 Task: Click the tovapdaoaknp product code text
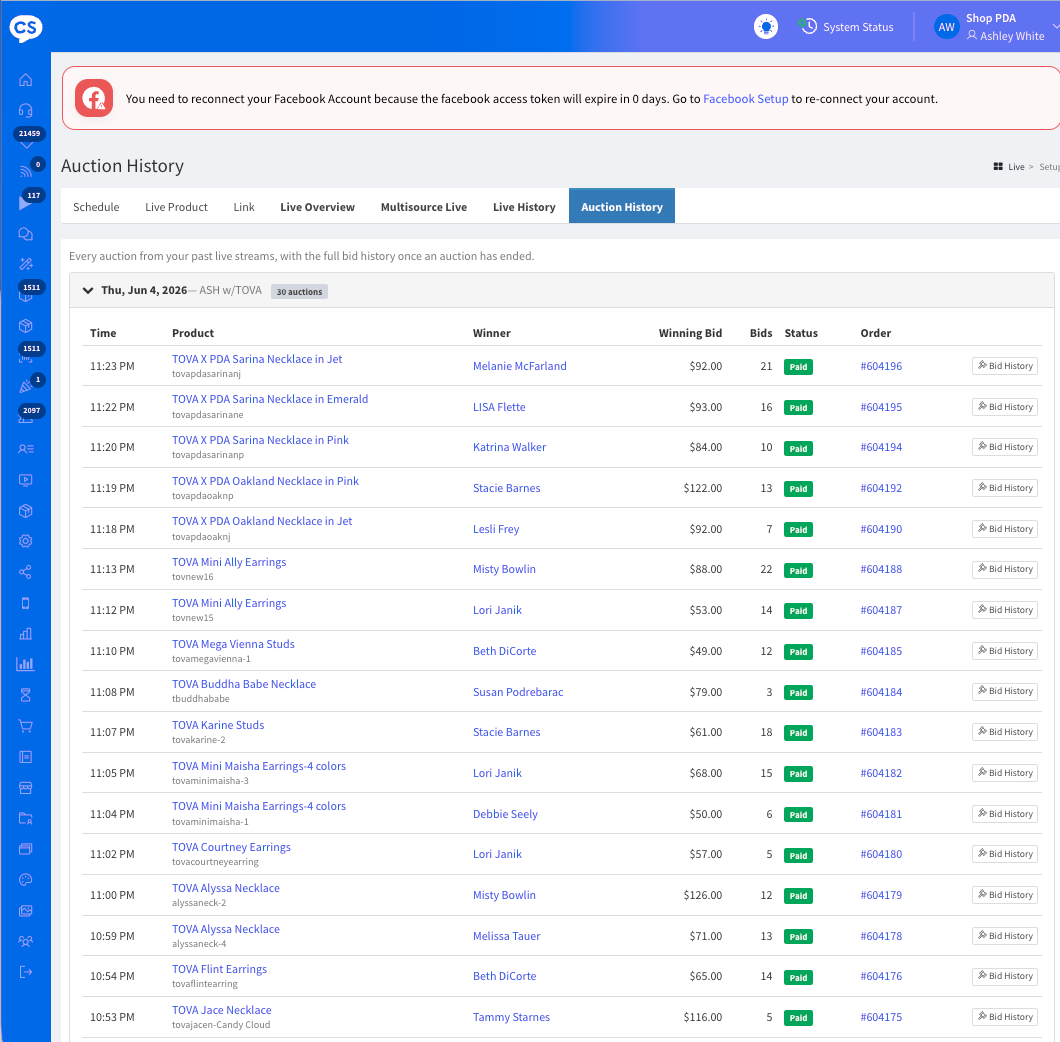pos(203,496)
